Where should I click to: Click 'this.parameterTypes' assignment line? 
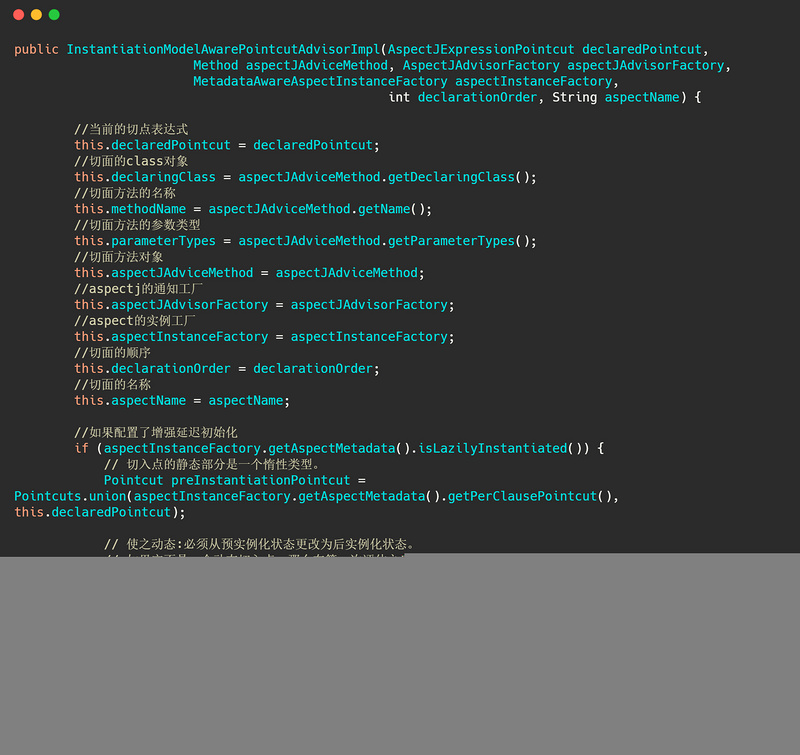305,241
